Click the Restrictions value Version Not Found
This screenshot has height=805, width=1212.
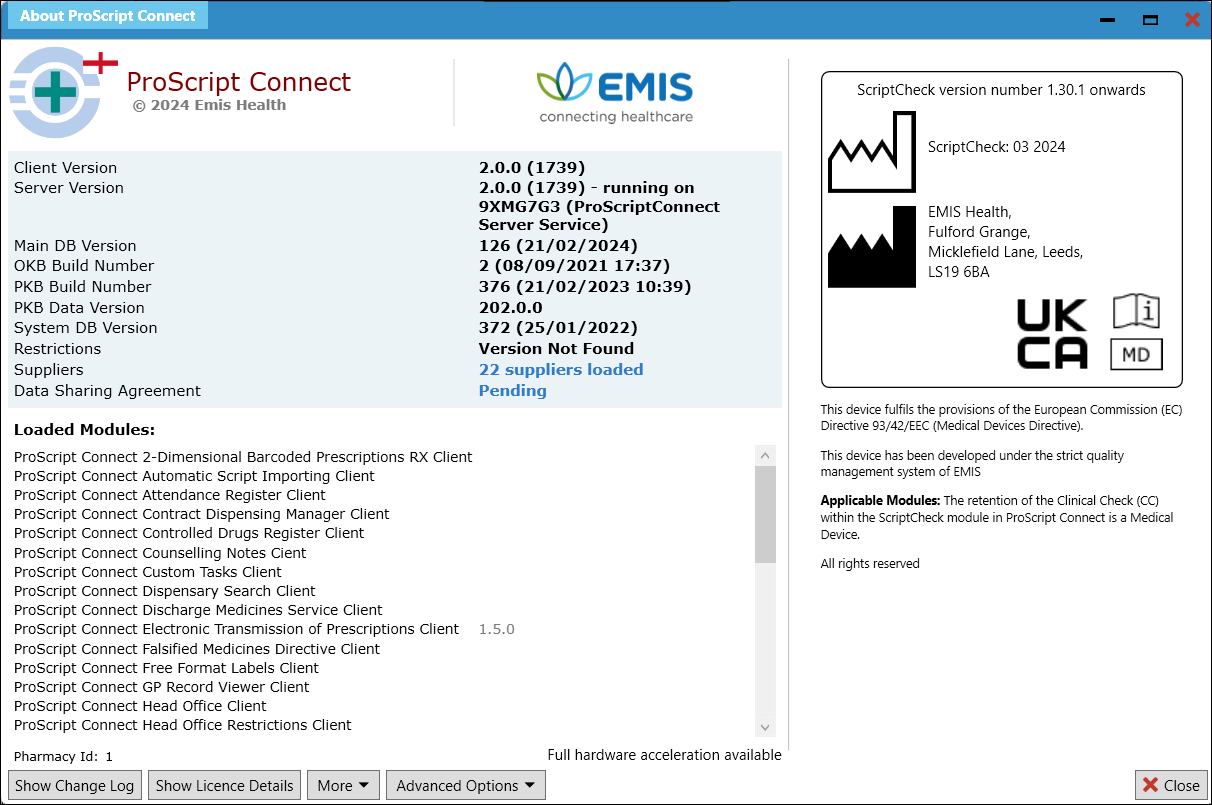click(x=556, y=349)
